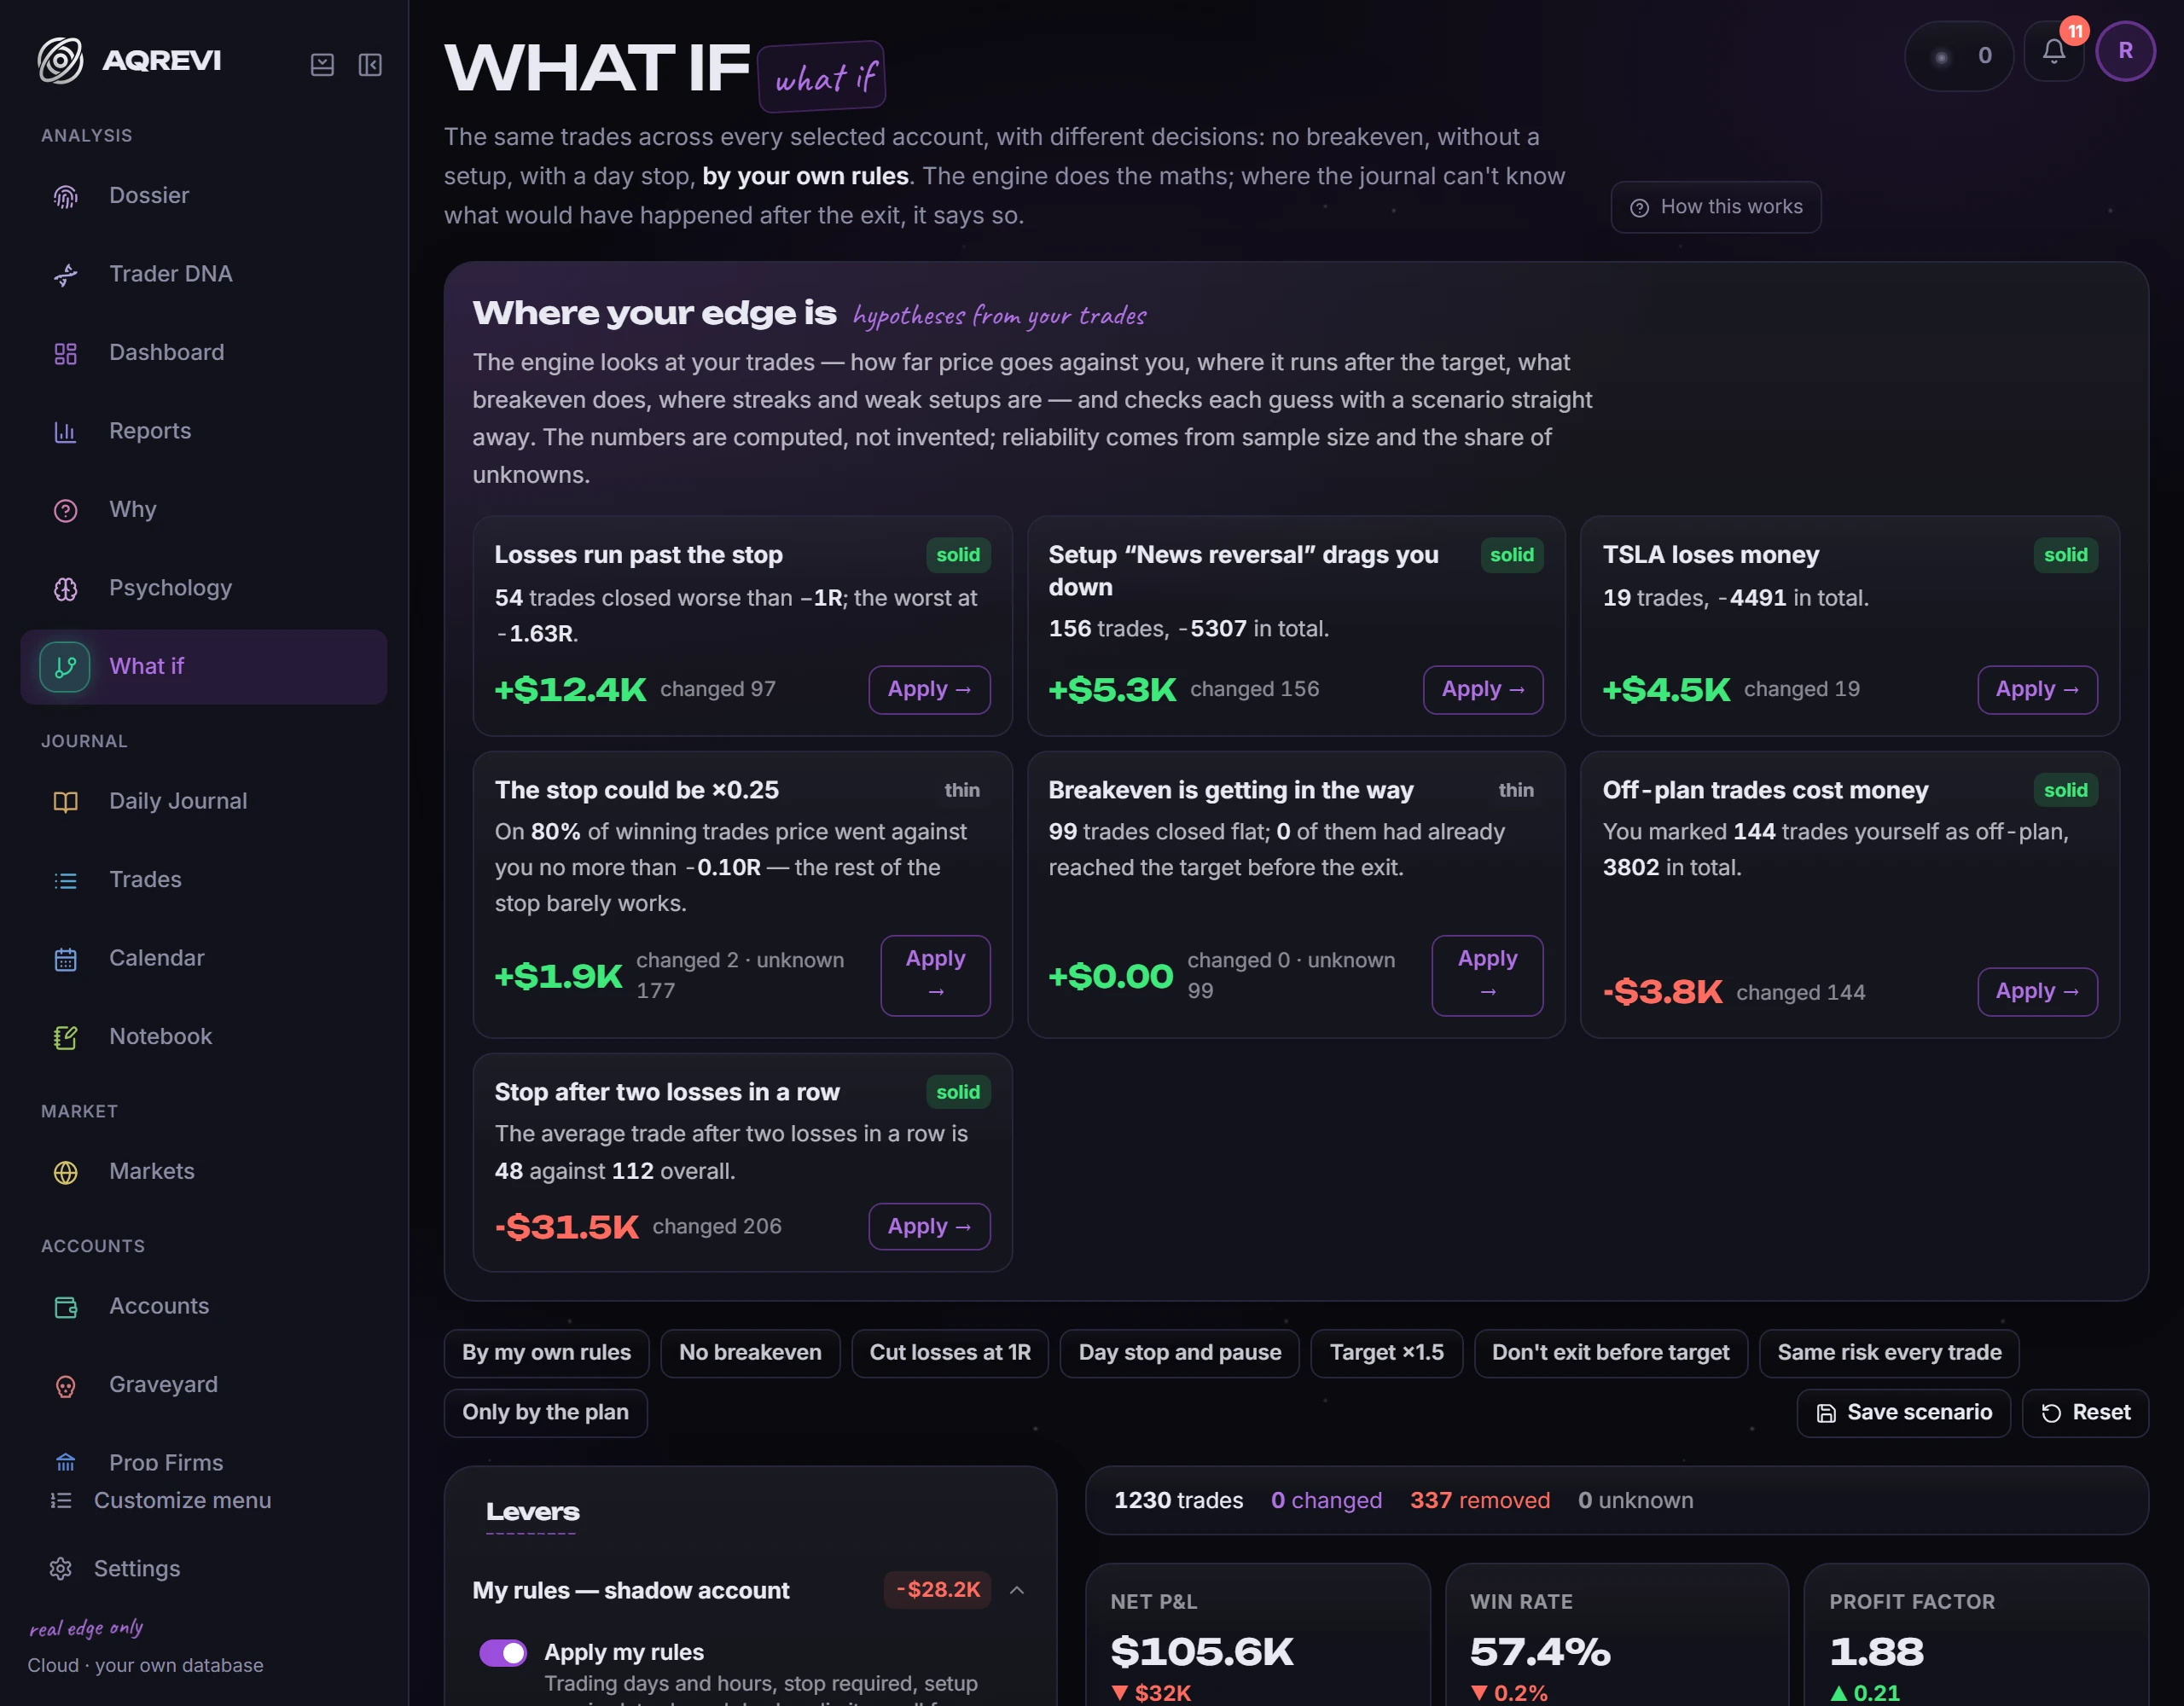Select the No breakeven scenario chip
The image size is (2184, 1706).
[x=750, y=1353]
